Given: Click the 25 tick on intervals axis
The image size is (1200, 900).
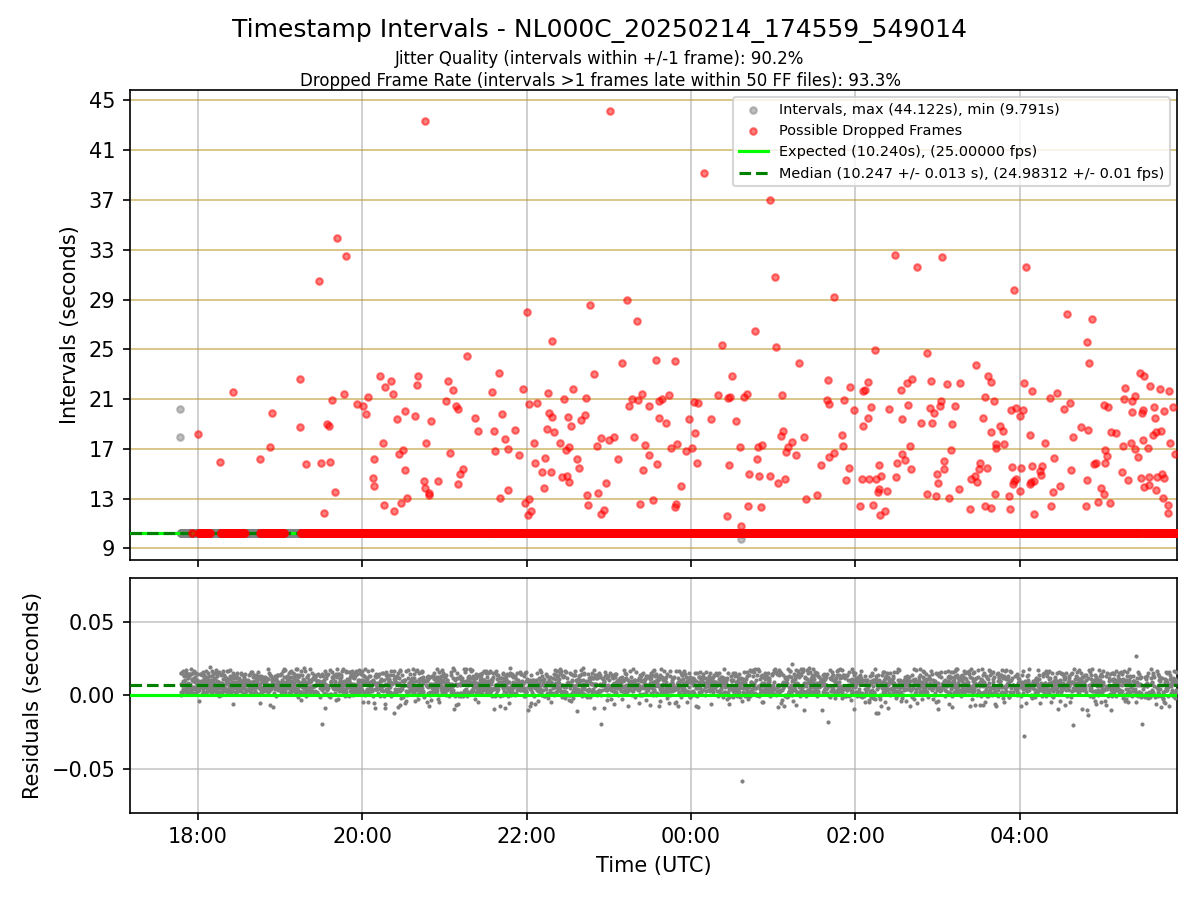Looking at the screenshot, I should pyautogui.click(x=104, y=349).
